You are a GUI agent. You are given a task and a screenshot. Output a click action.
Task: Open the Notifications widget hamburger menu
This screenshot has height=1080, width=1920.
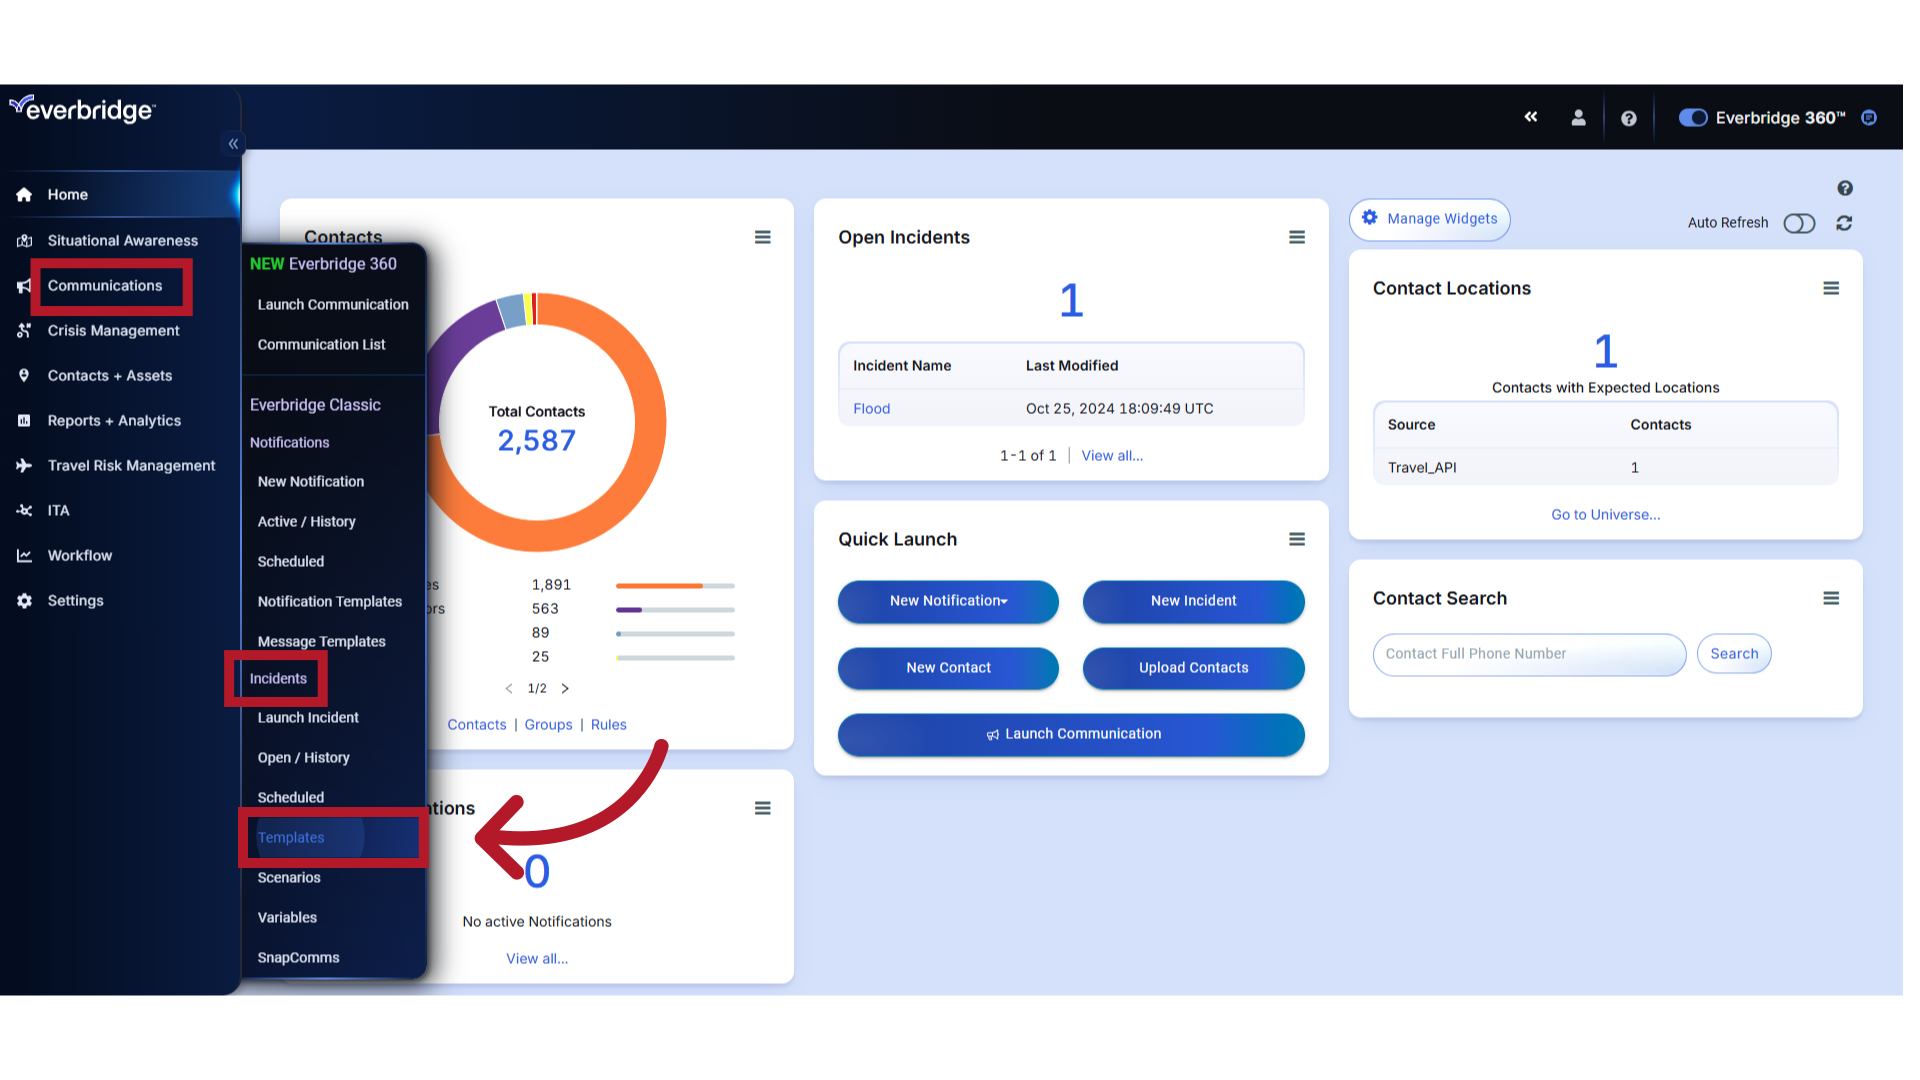point(763,808)
